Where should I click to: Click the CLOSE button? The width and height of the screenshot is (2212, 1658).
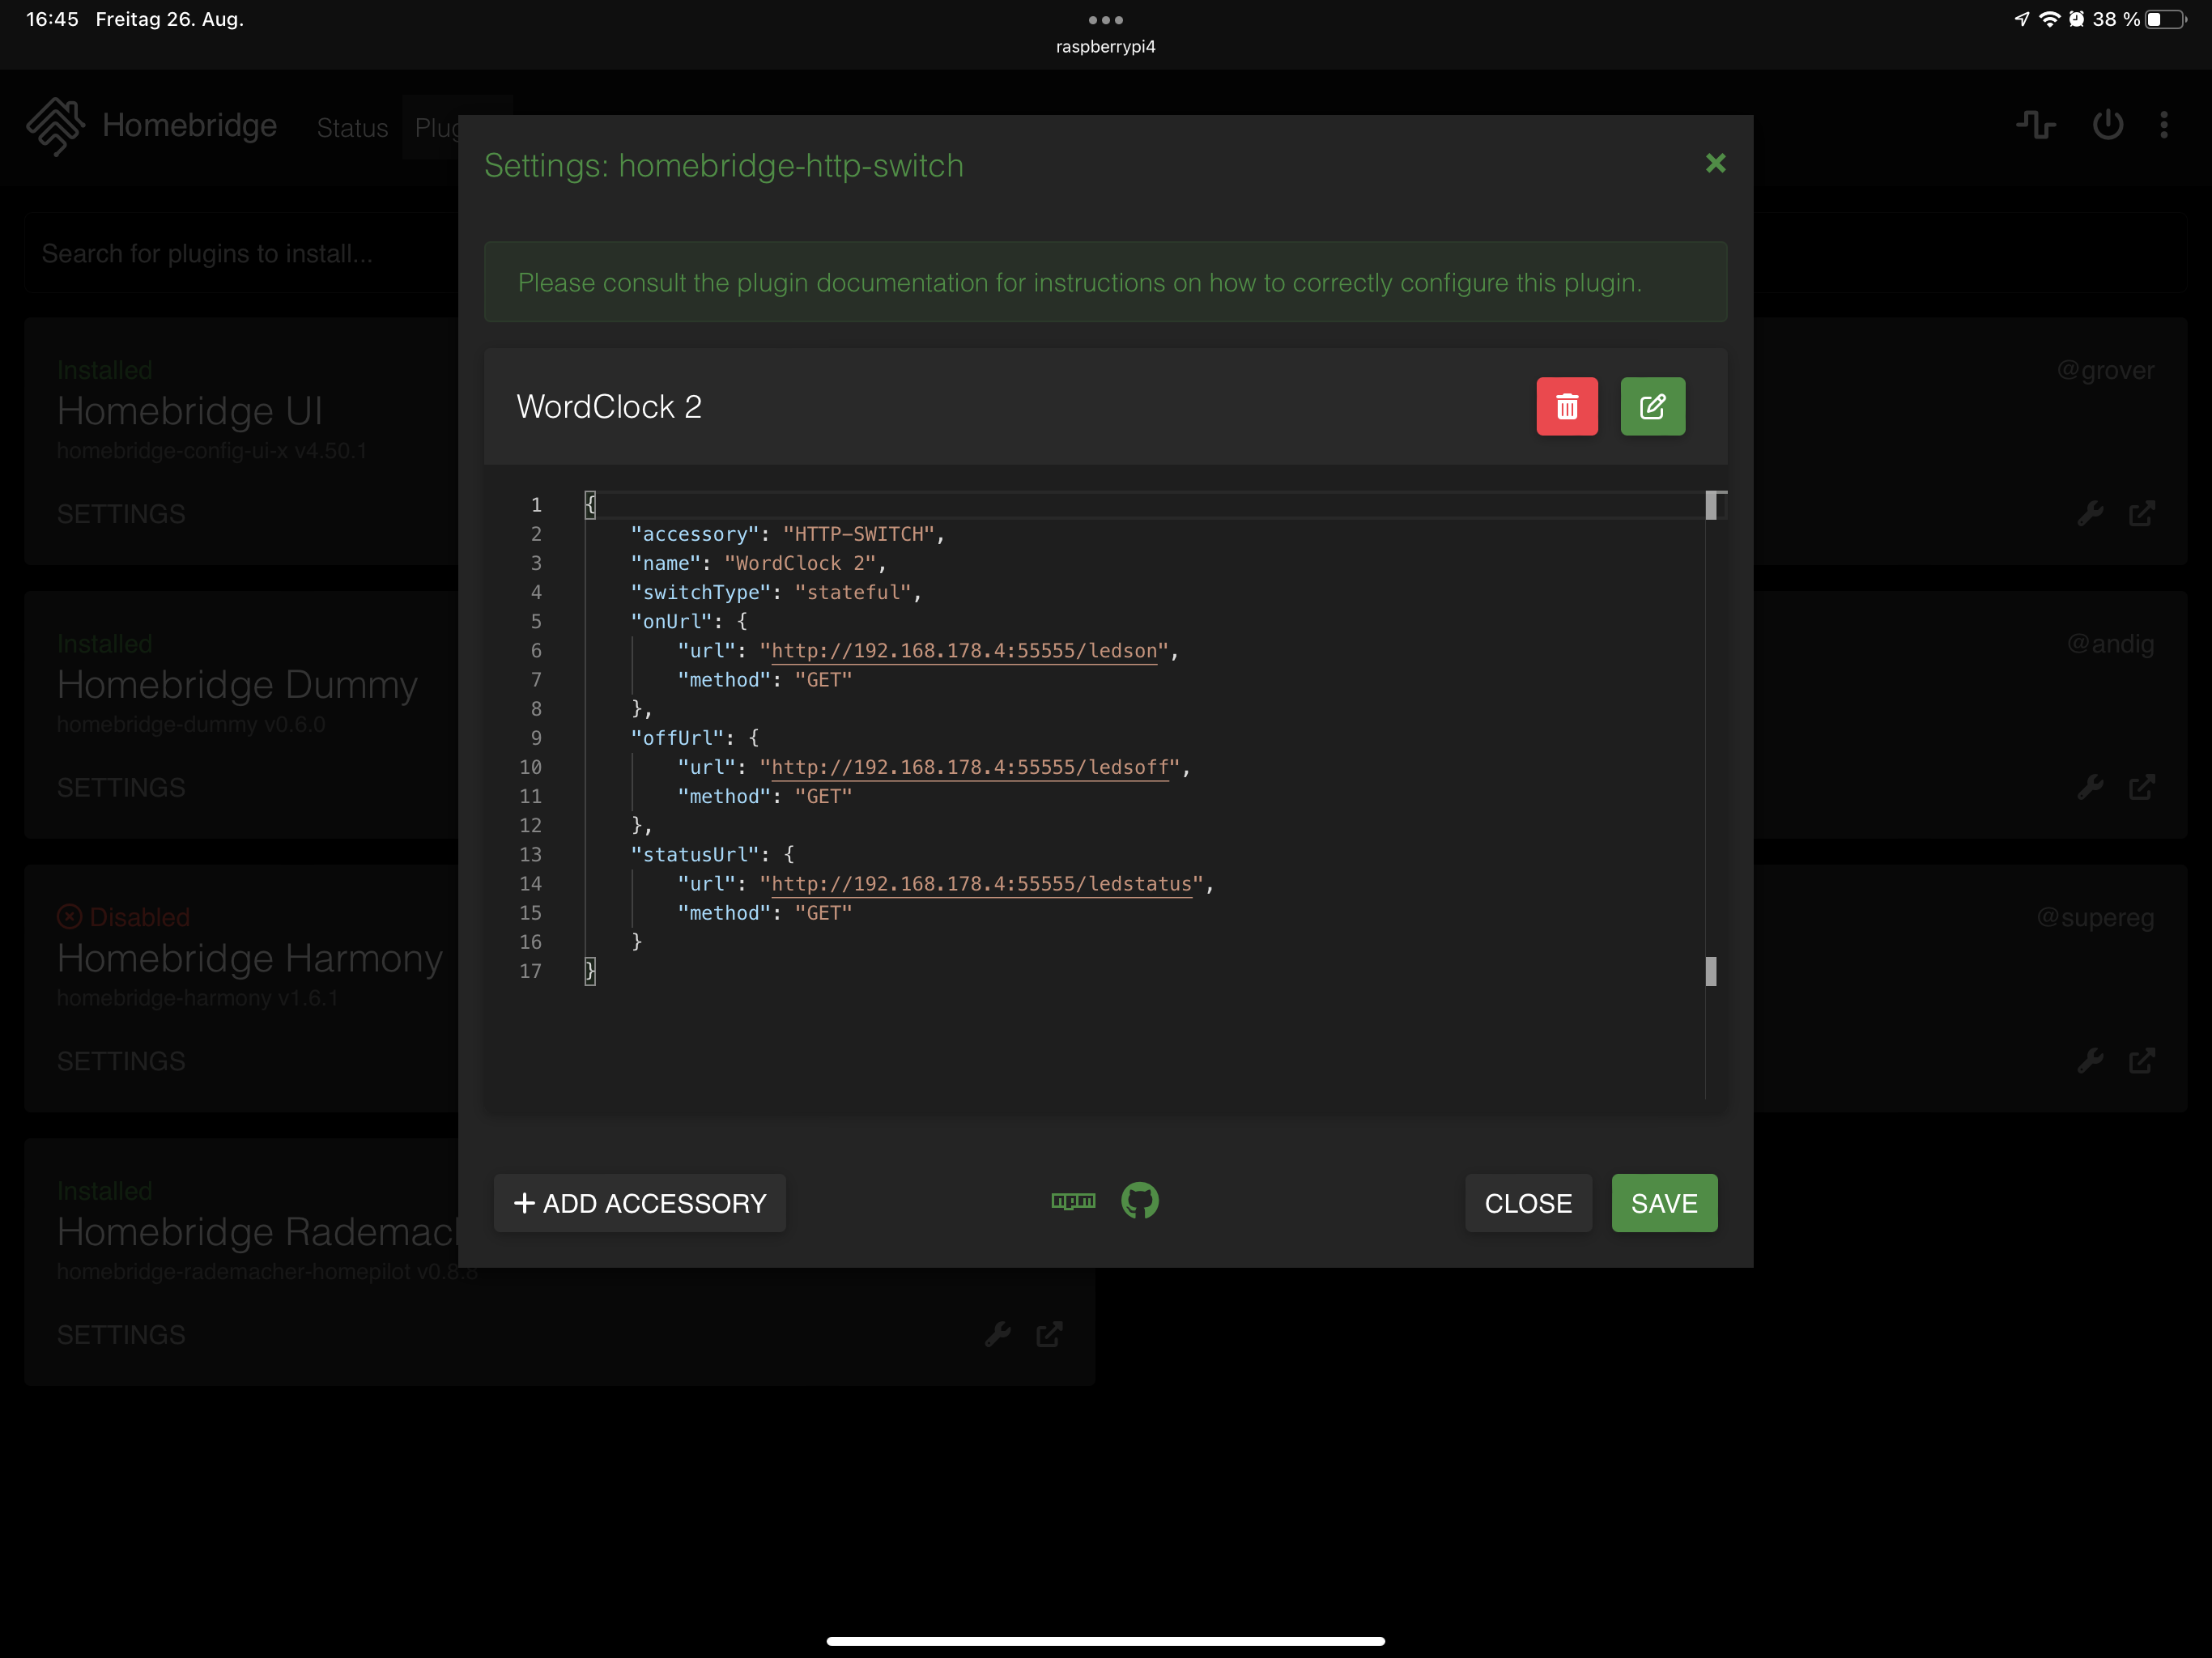click(x=1527, y=1203)
